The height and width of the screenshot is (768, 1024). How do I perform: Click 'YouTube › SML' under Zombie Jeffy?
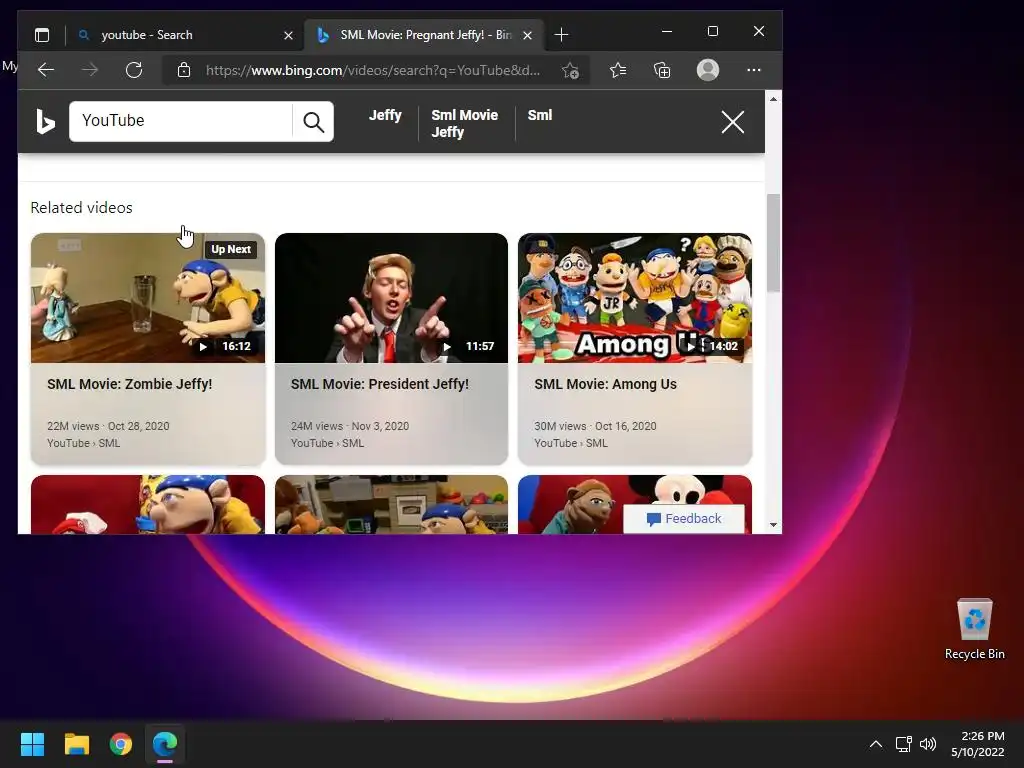click(x=84, y=443)
